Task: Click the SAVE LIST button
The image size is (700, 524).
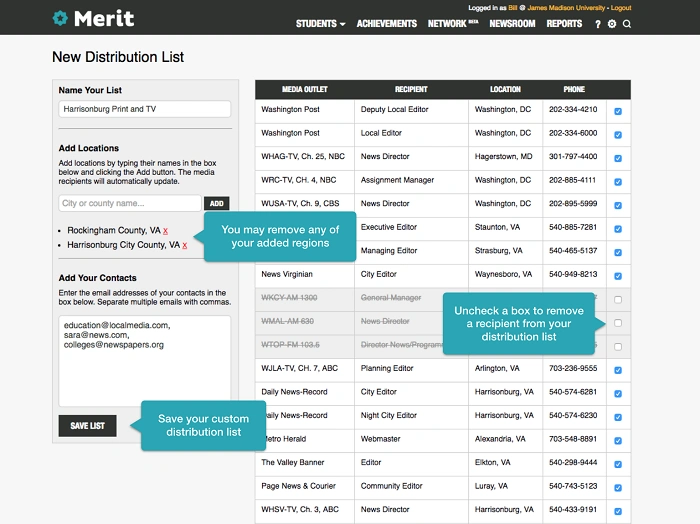Action: (x=88, y=426)
